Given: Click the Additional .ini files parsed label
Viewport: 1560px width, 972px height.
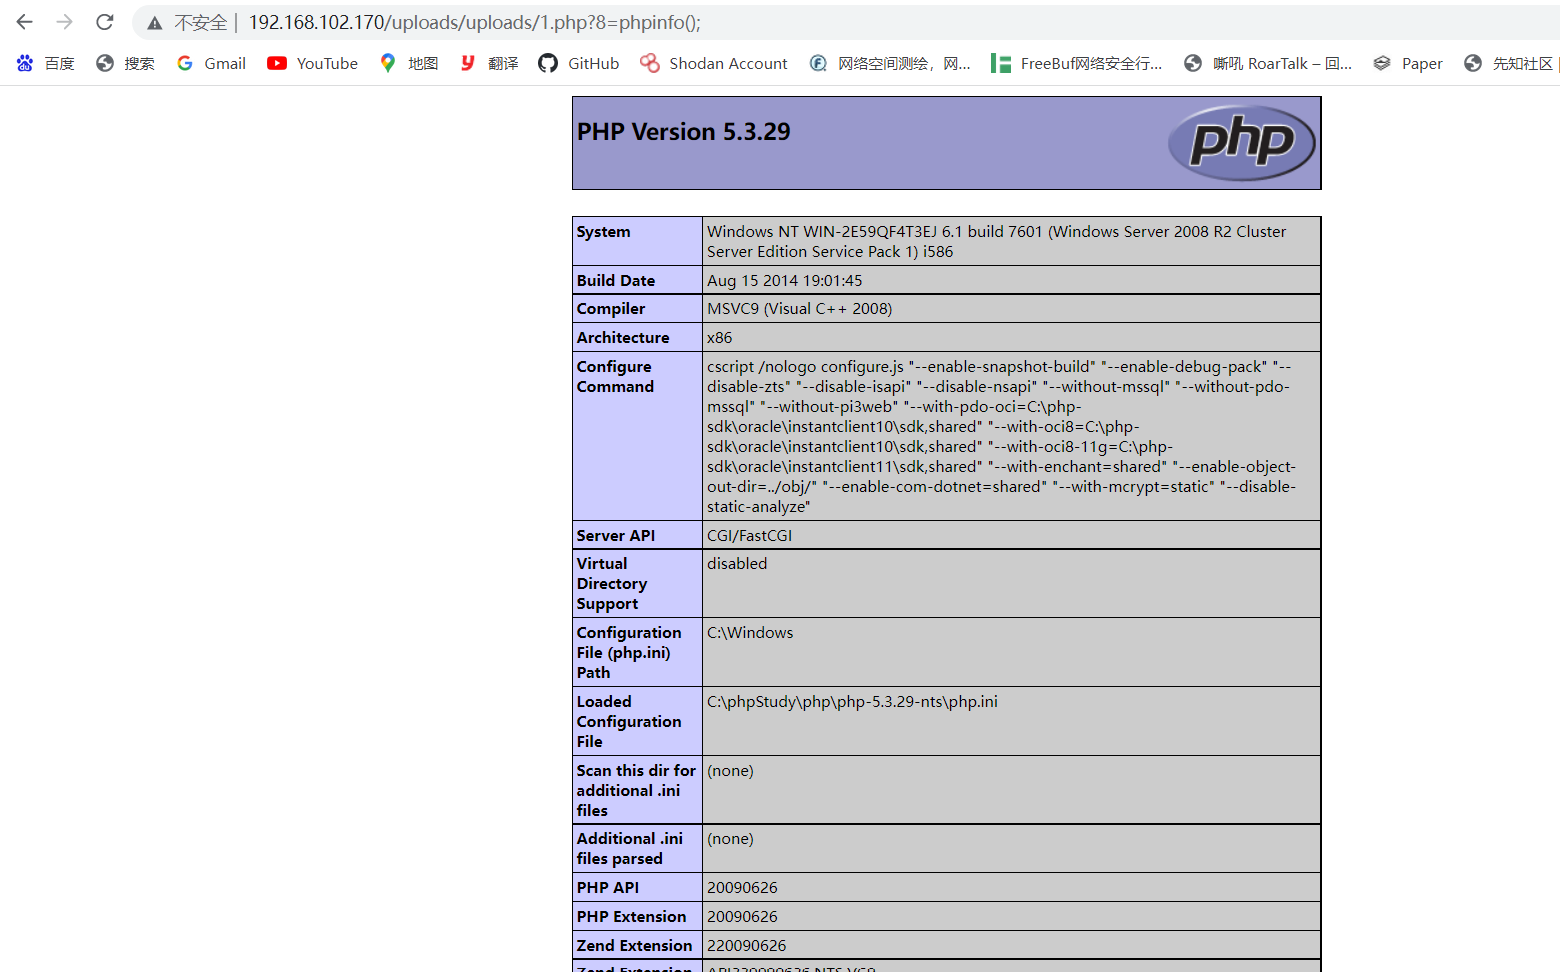Looking at the screenshot, I should [x=630, y=848].
